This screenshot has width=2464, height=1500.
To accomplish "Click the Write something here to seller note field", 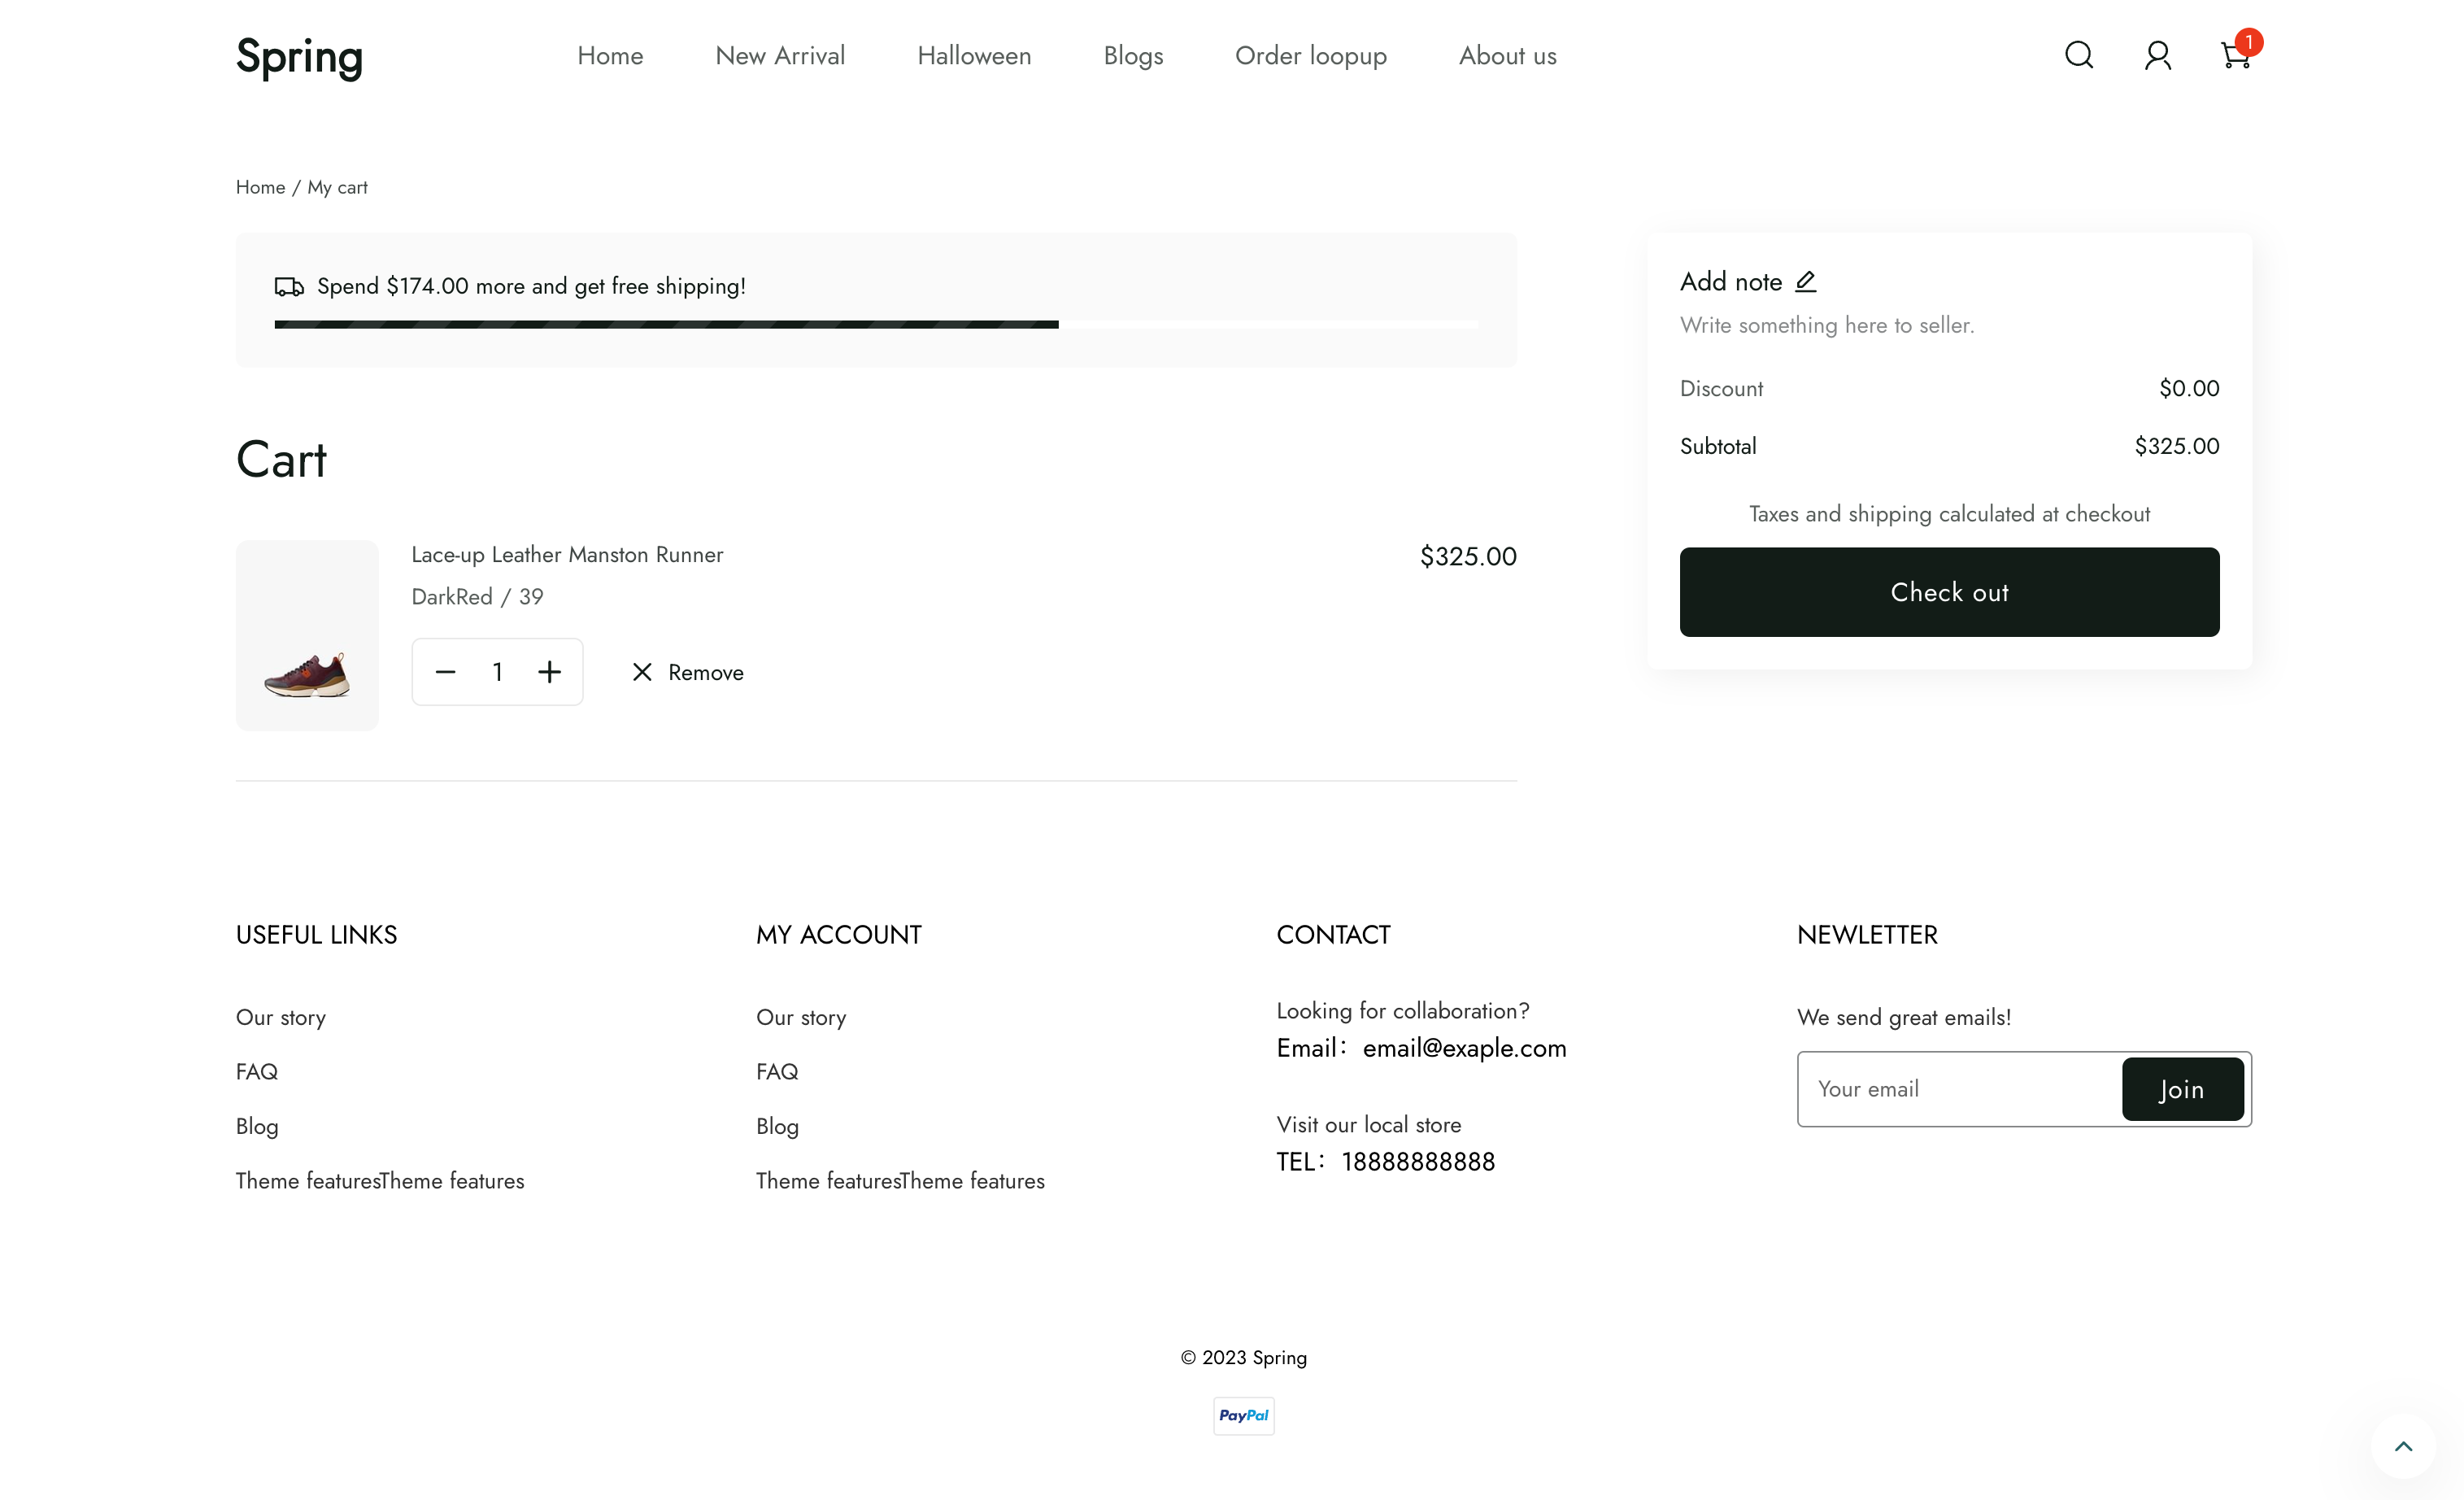I will pos(1827,325).
